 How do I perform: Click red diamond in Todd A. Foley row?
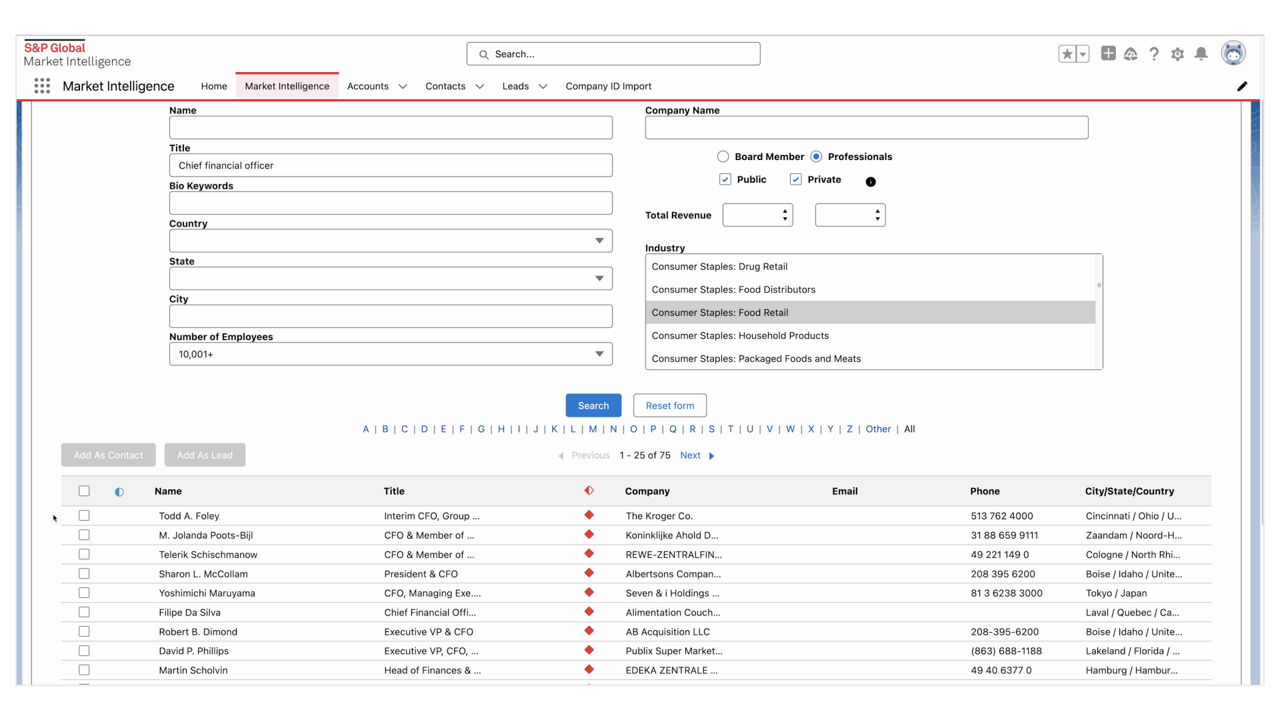click(x=589, y=515)
